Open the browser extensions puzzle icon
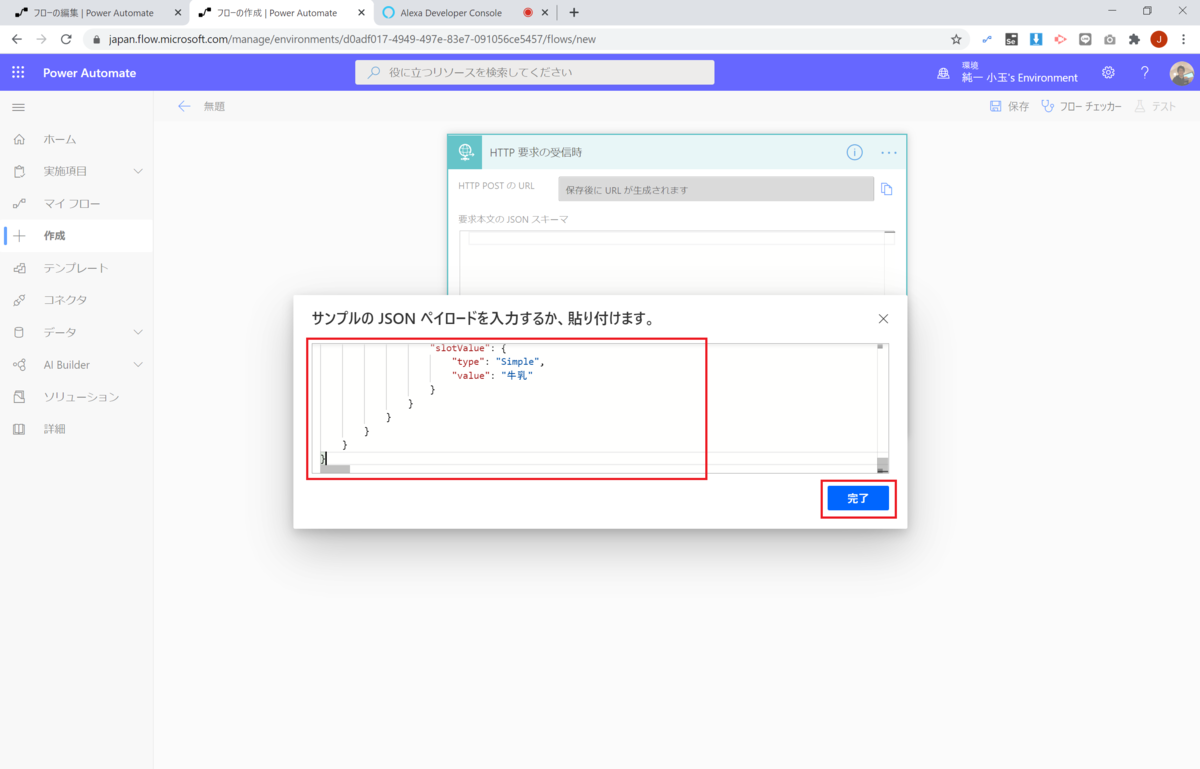 [1134, 39]
